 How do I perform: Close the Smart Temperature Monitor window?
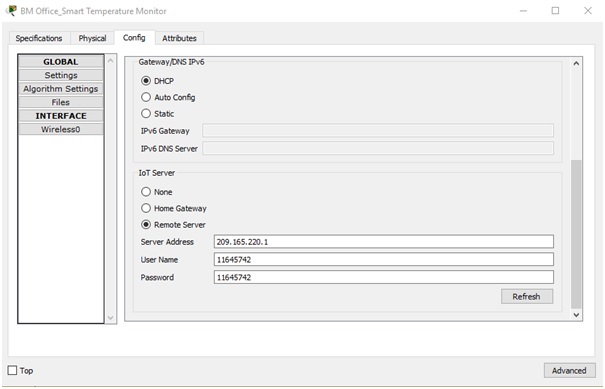click(x=588, y=11)
